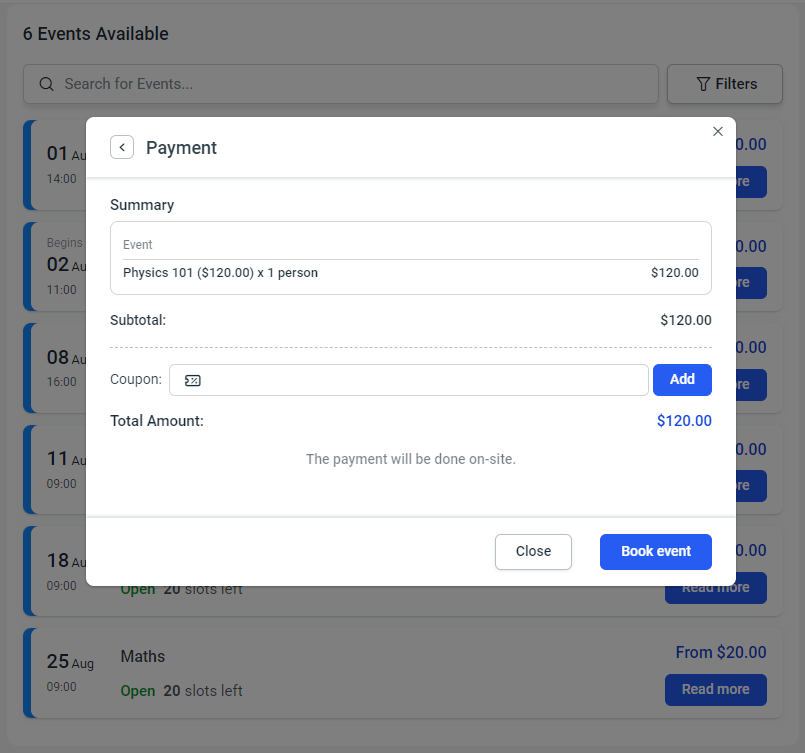Click the Close button in the dialog
The width and height of the screenshot is (805, 753).
[x=533, y=551]
